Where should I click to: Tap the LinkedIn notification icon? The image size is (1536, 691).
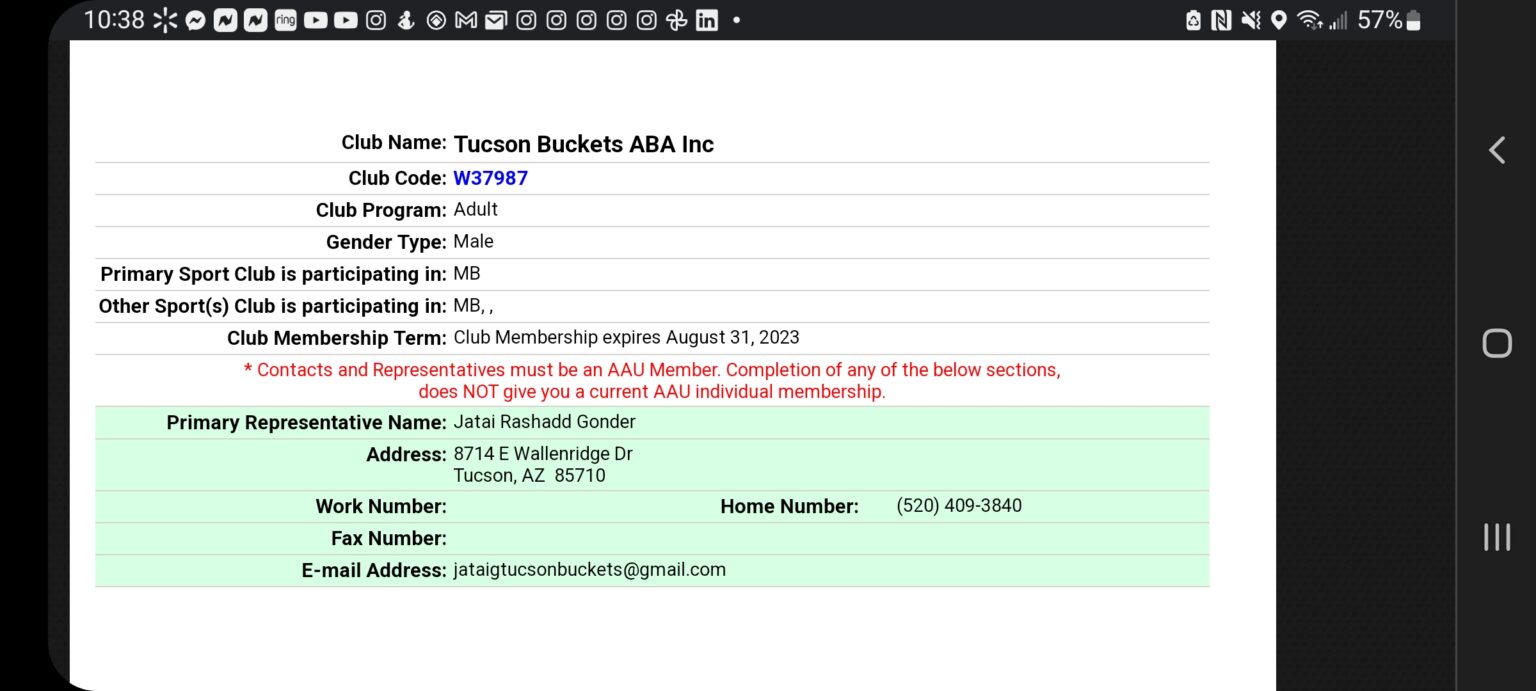[x=707, y=20]
